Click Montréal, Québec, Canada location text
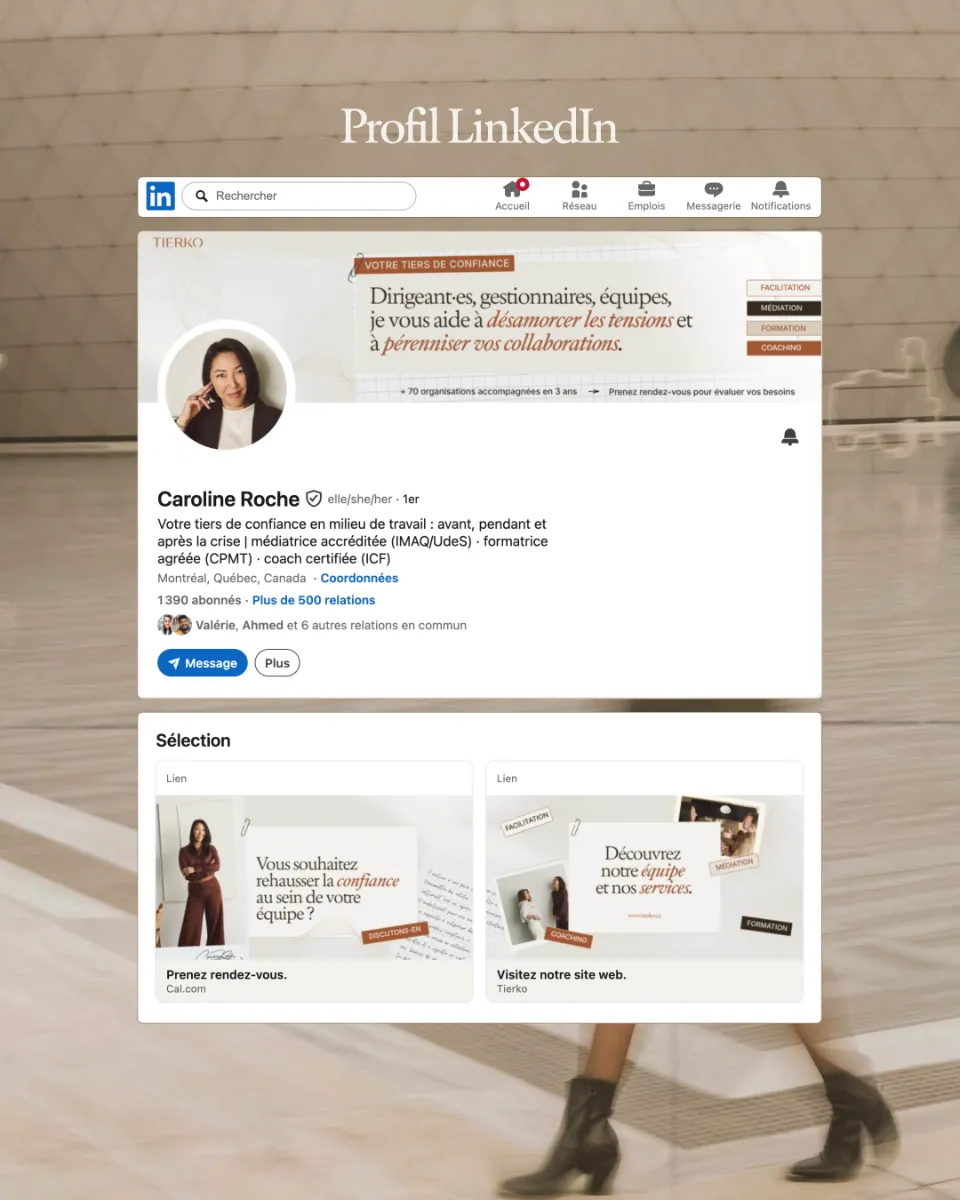 coord(232,578)
